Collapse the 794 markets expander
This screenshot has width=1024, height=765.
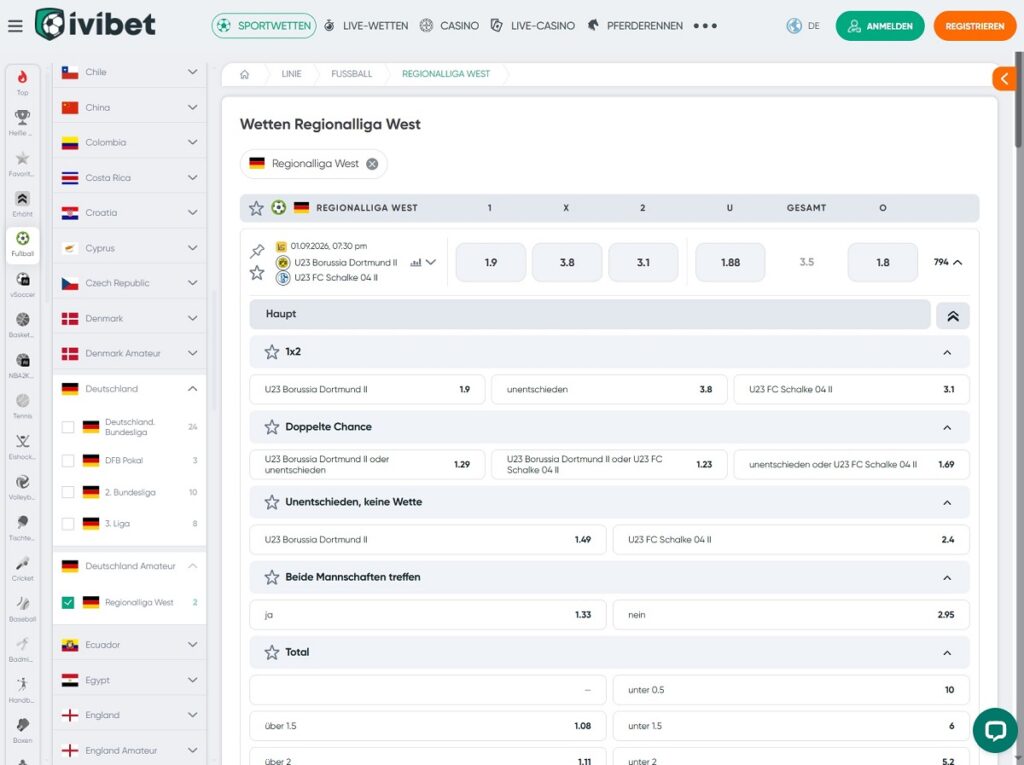coord(948,262)
